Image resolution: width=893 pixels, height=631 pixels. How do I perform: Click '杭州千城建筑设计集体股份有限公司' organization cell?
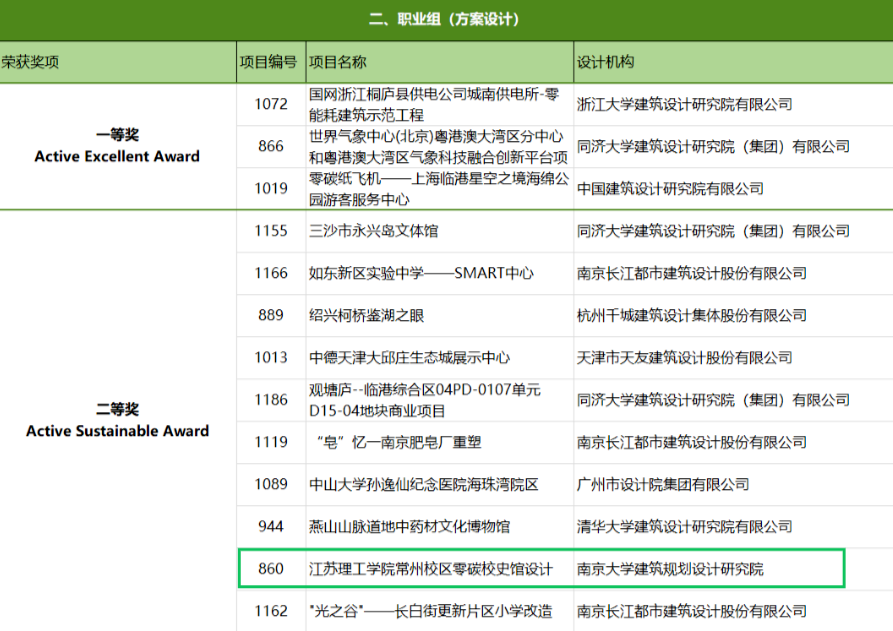coord(692,315)
